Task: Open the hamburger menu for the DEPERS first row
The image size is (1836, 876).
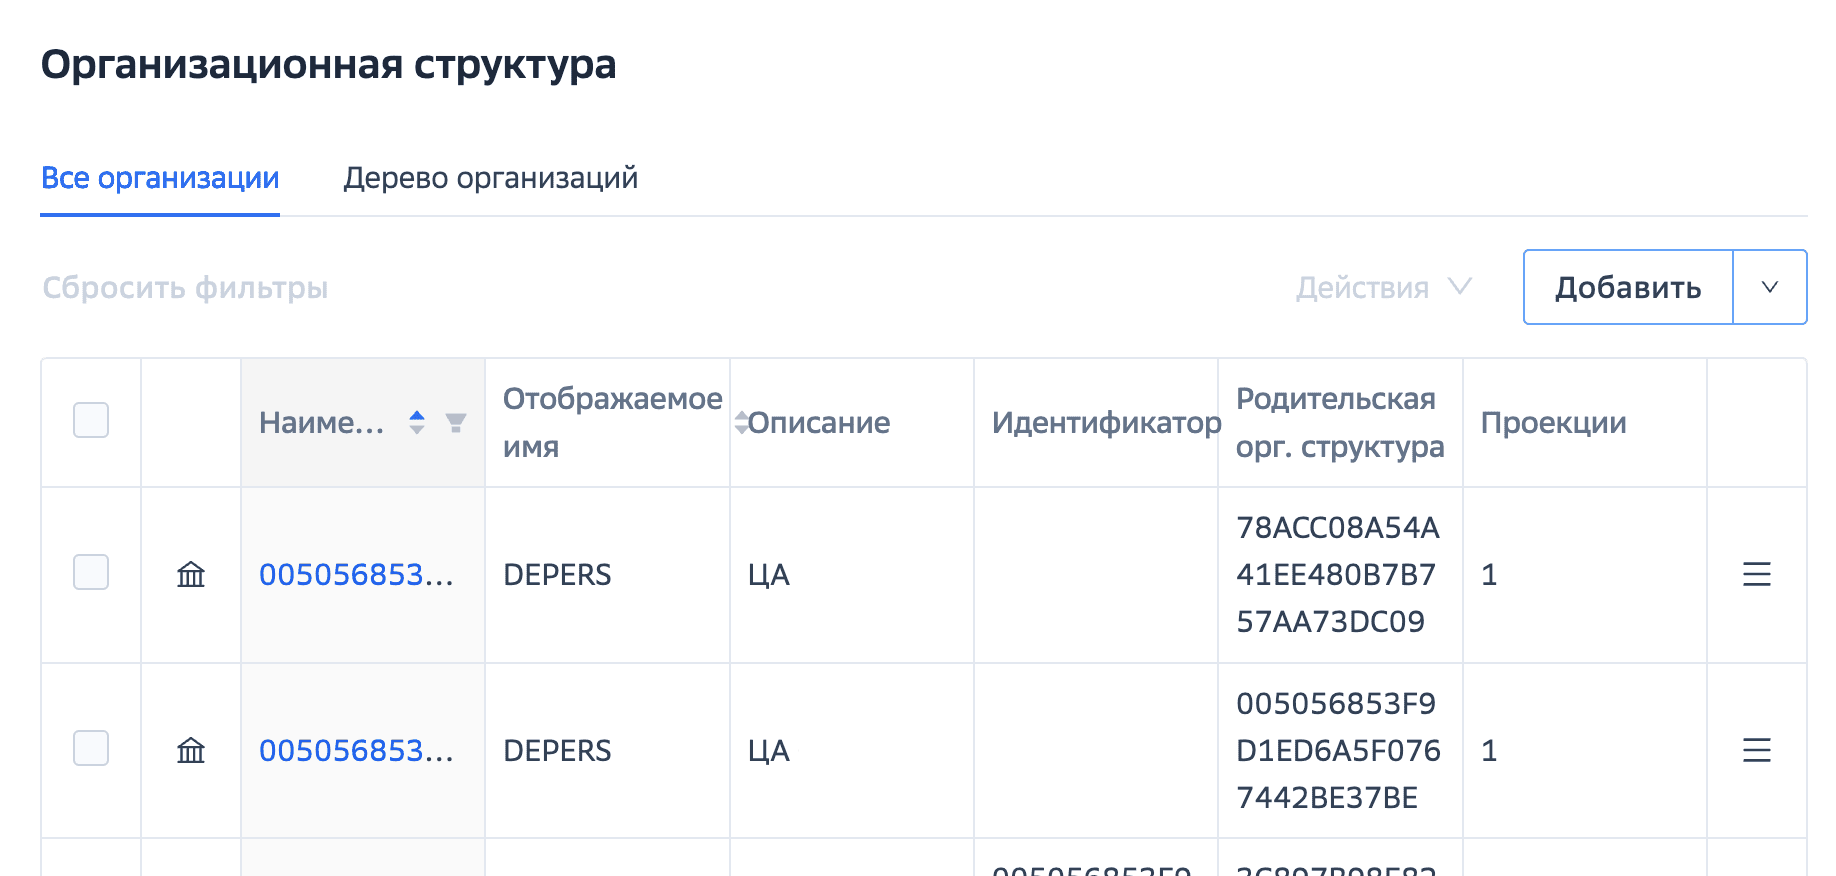Action: [1756, 575]
